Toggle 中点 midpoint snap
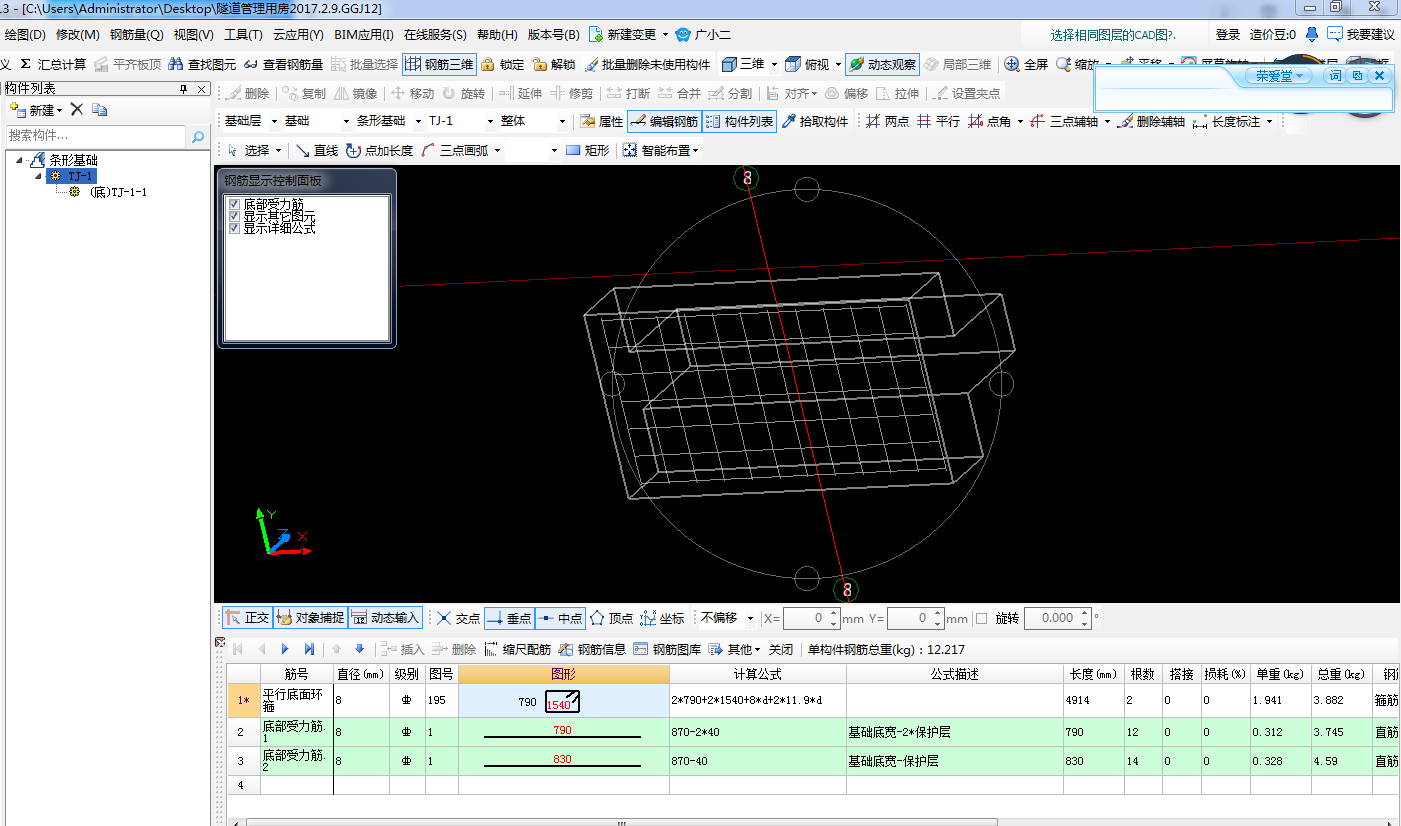Viewport: 1401px width, 826px height. point(560,618)
